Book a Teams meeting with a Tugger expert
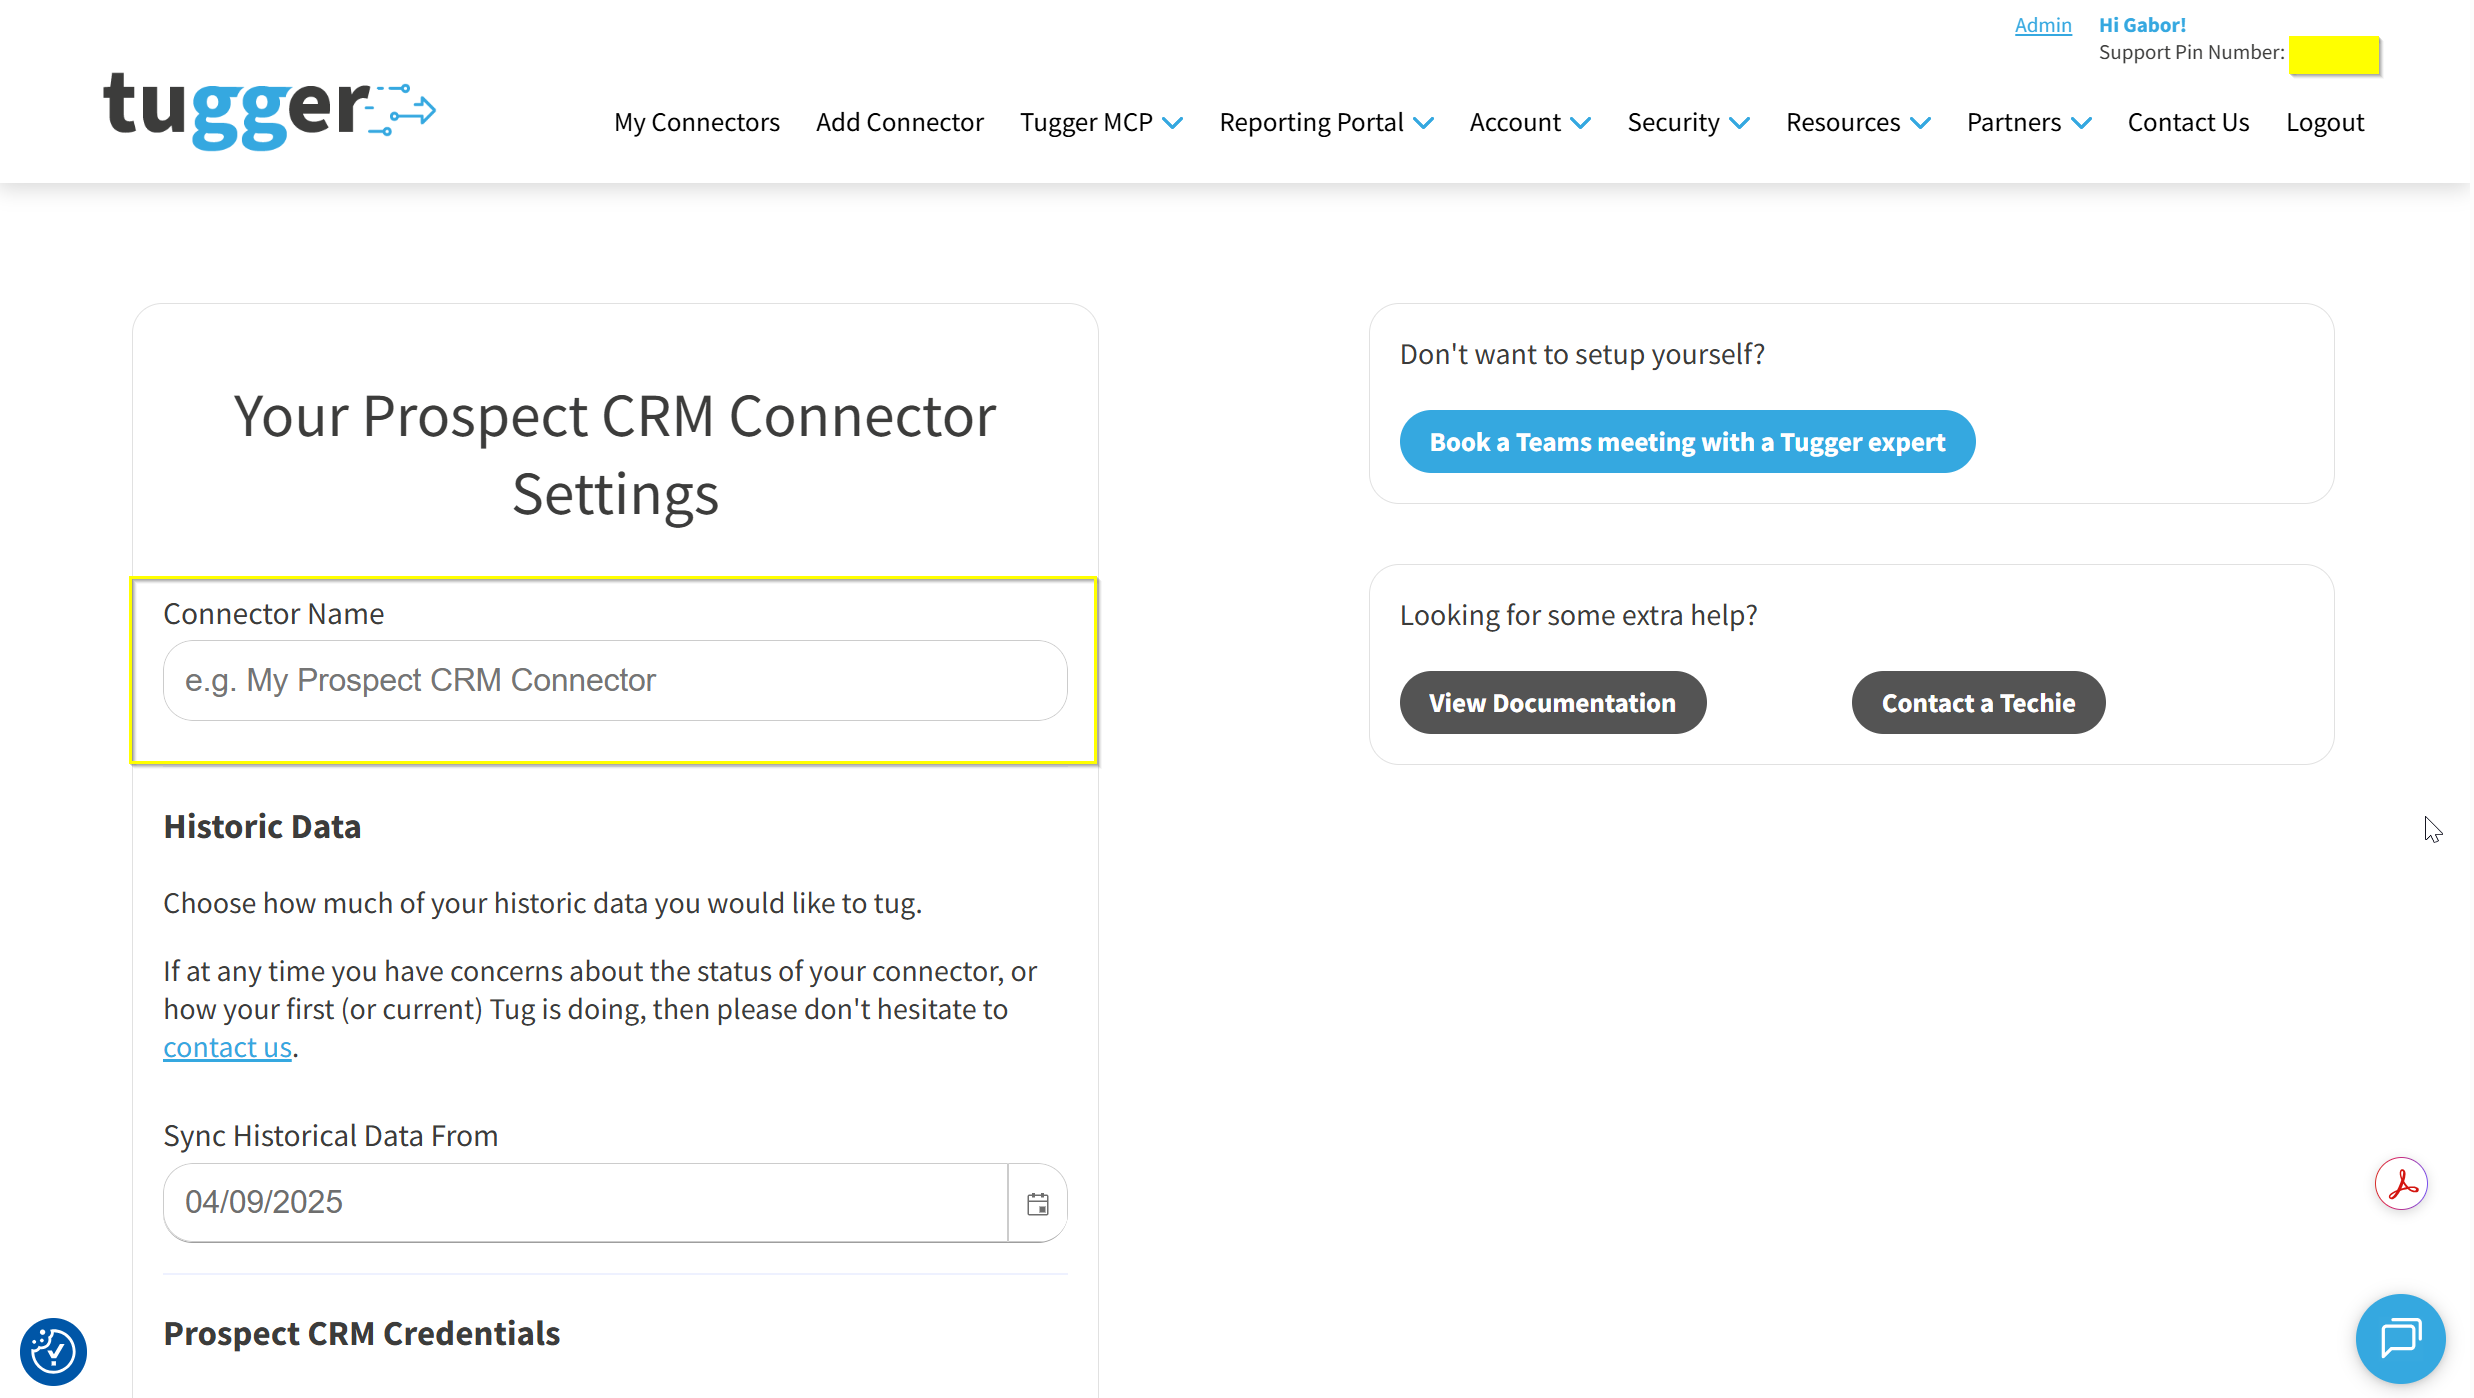 pos(1687,441)
